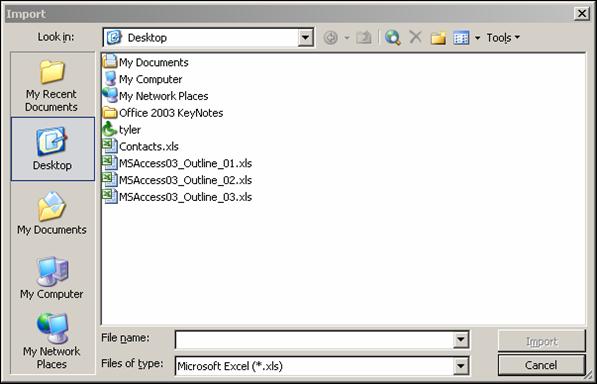Close the Import dialog

click(x=582, y=14)
